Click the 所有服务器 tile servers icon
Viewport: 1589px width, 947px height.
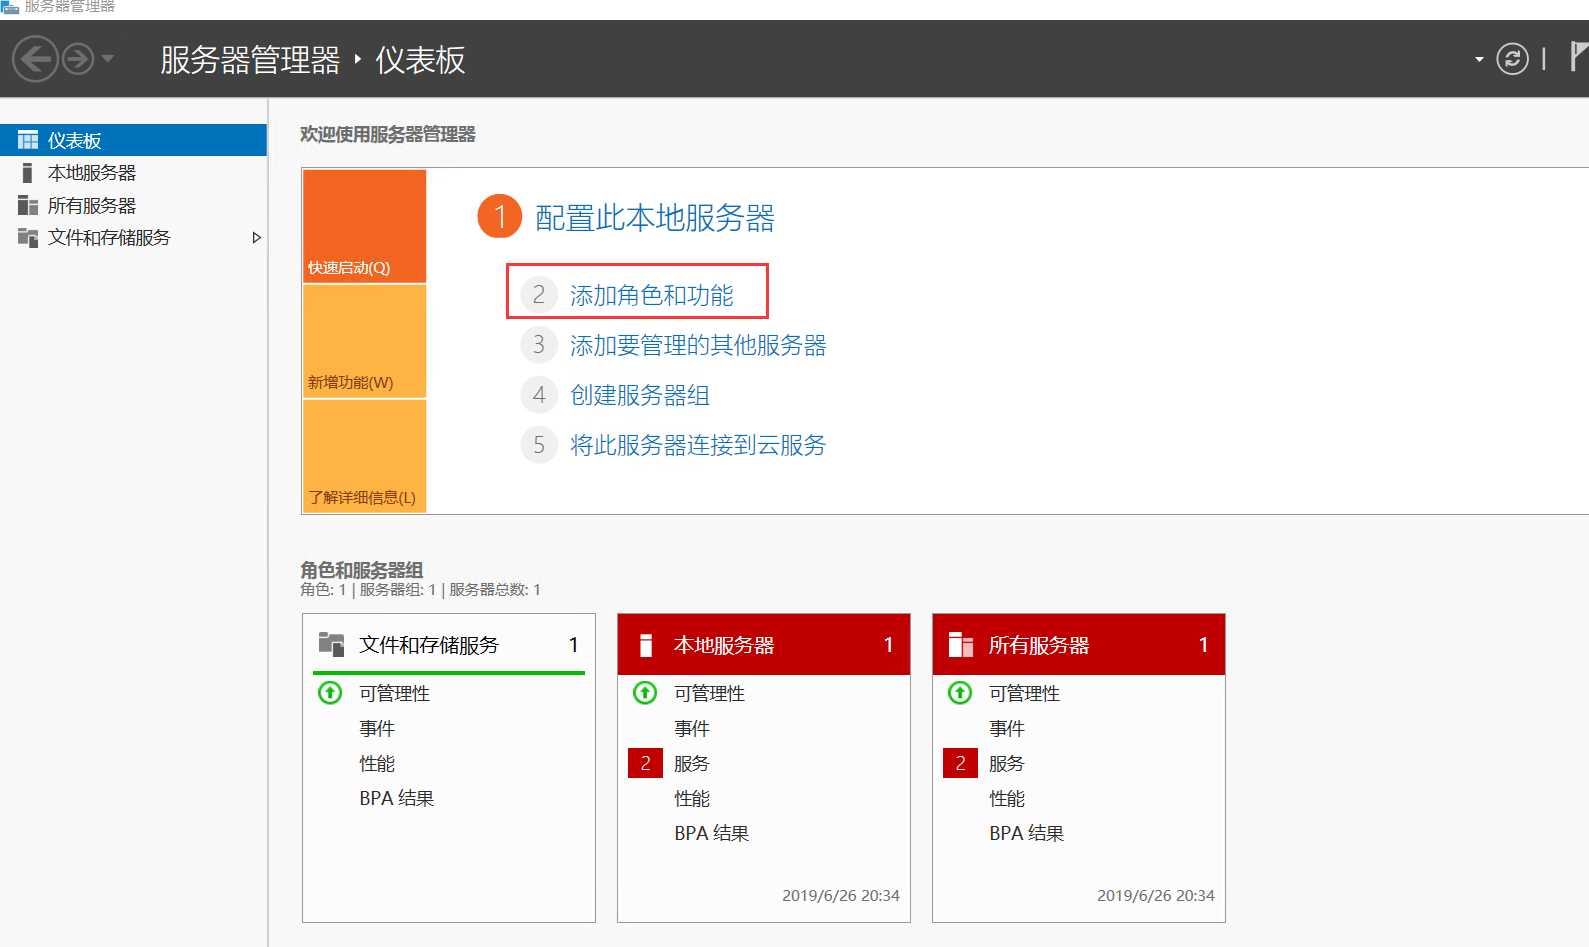(x=961, y=645)
